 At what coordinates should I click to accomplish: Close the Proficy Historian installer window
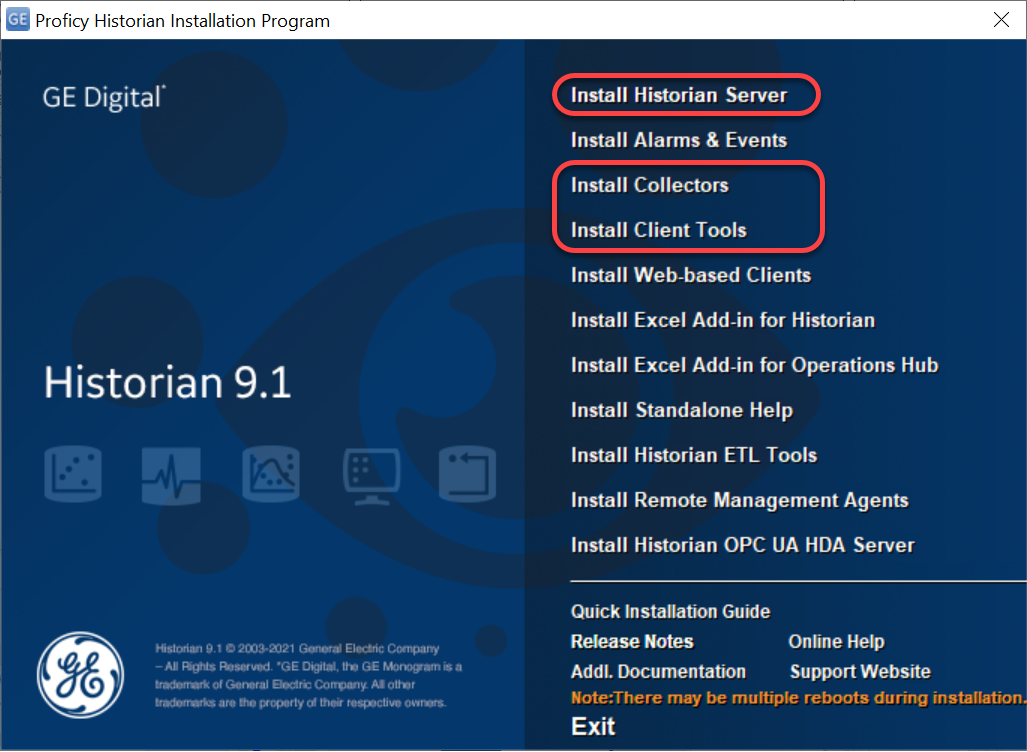point(1001,20)
